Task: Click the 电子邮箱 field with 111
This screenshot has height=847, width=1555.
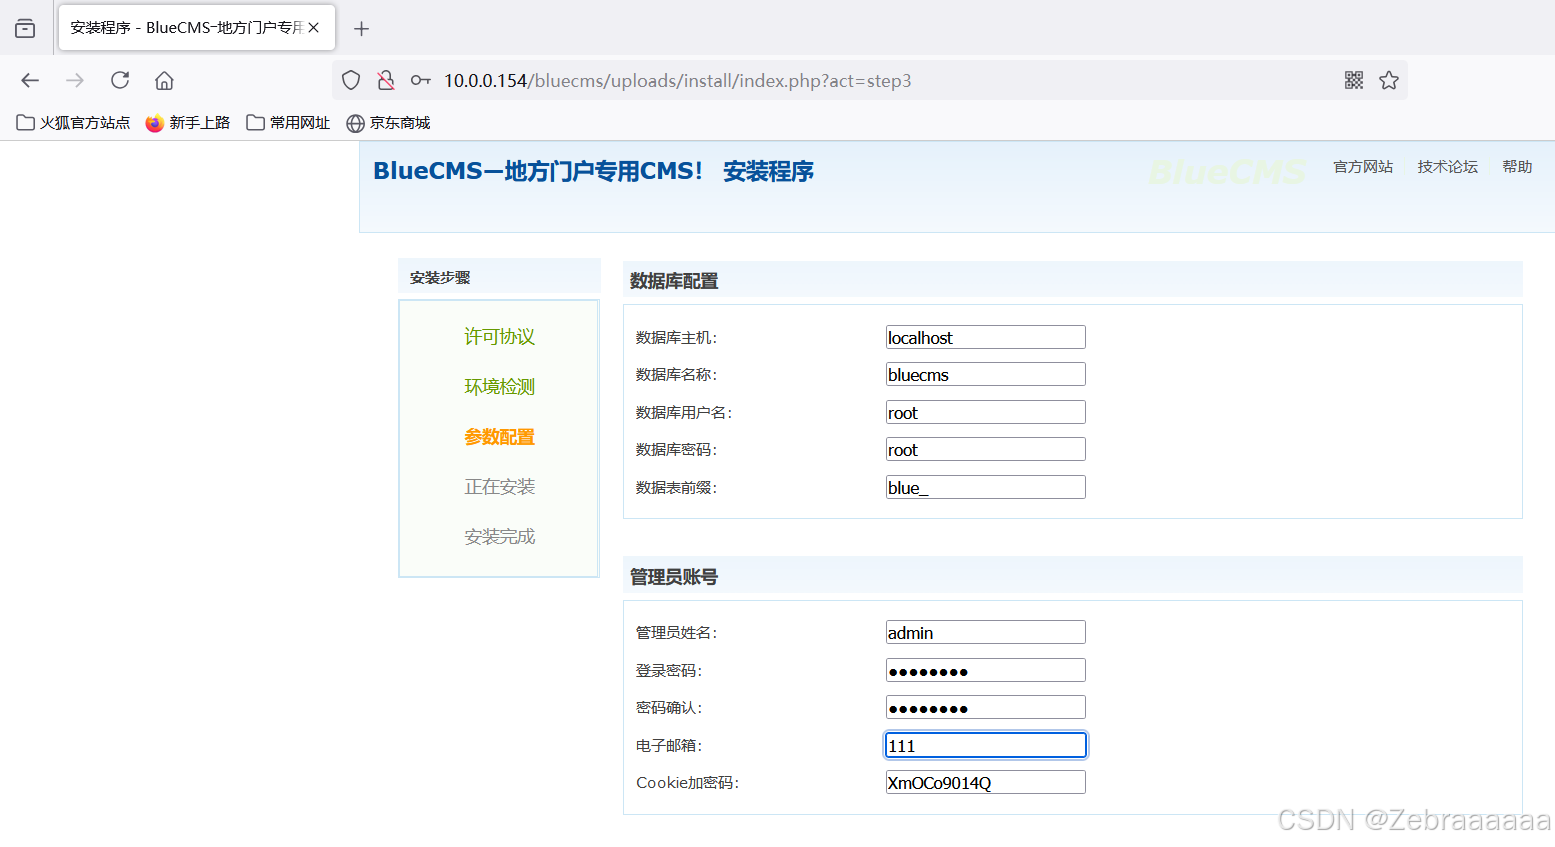Action: click(x=985, y=745)
